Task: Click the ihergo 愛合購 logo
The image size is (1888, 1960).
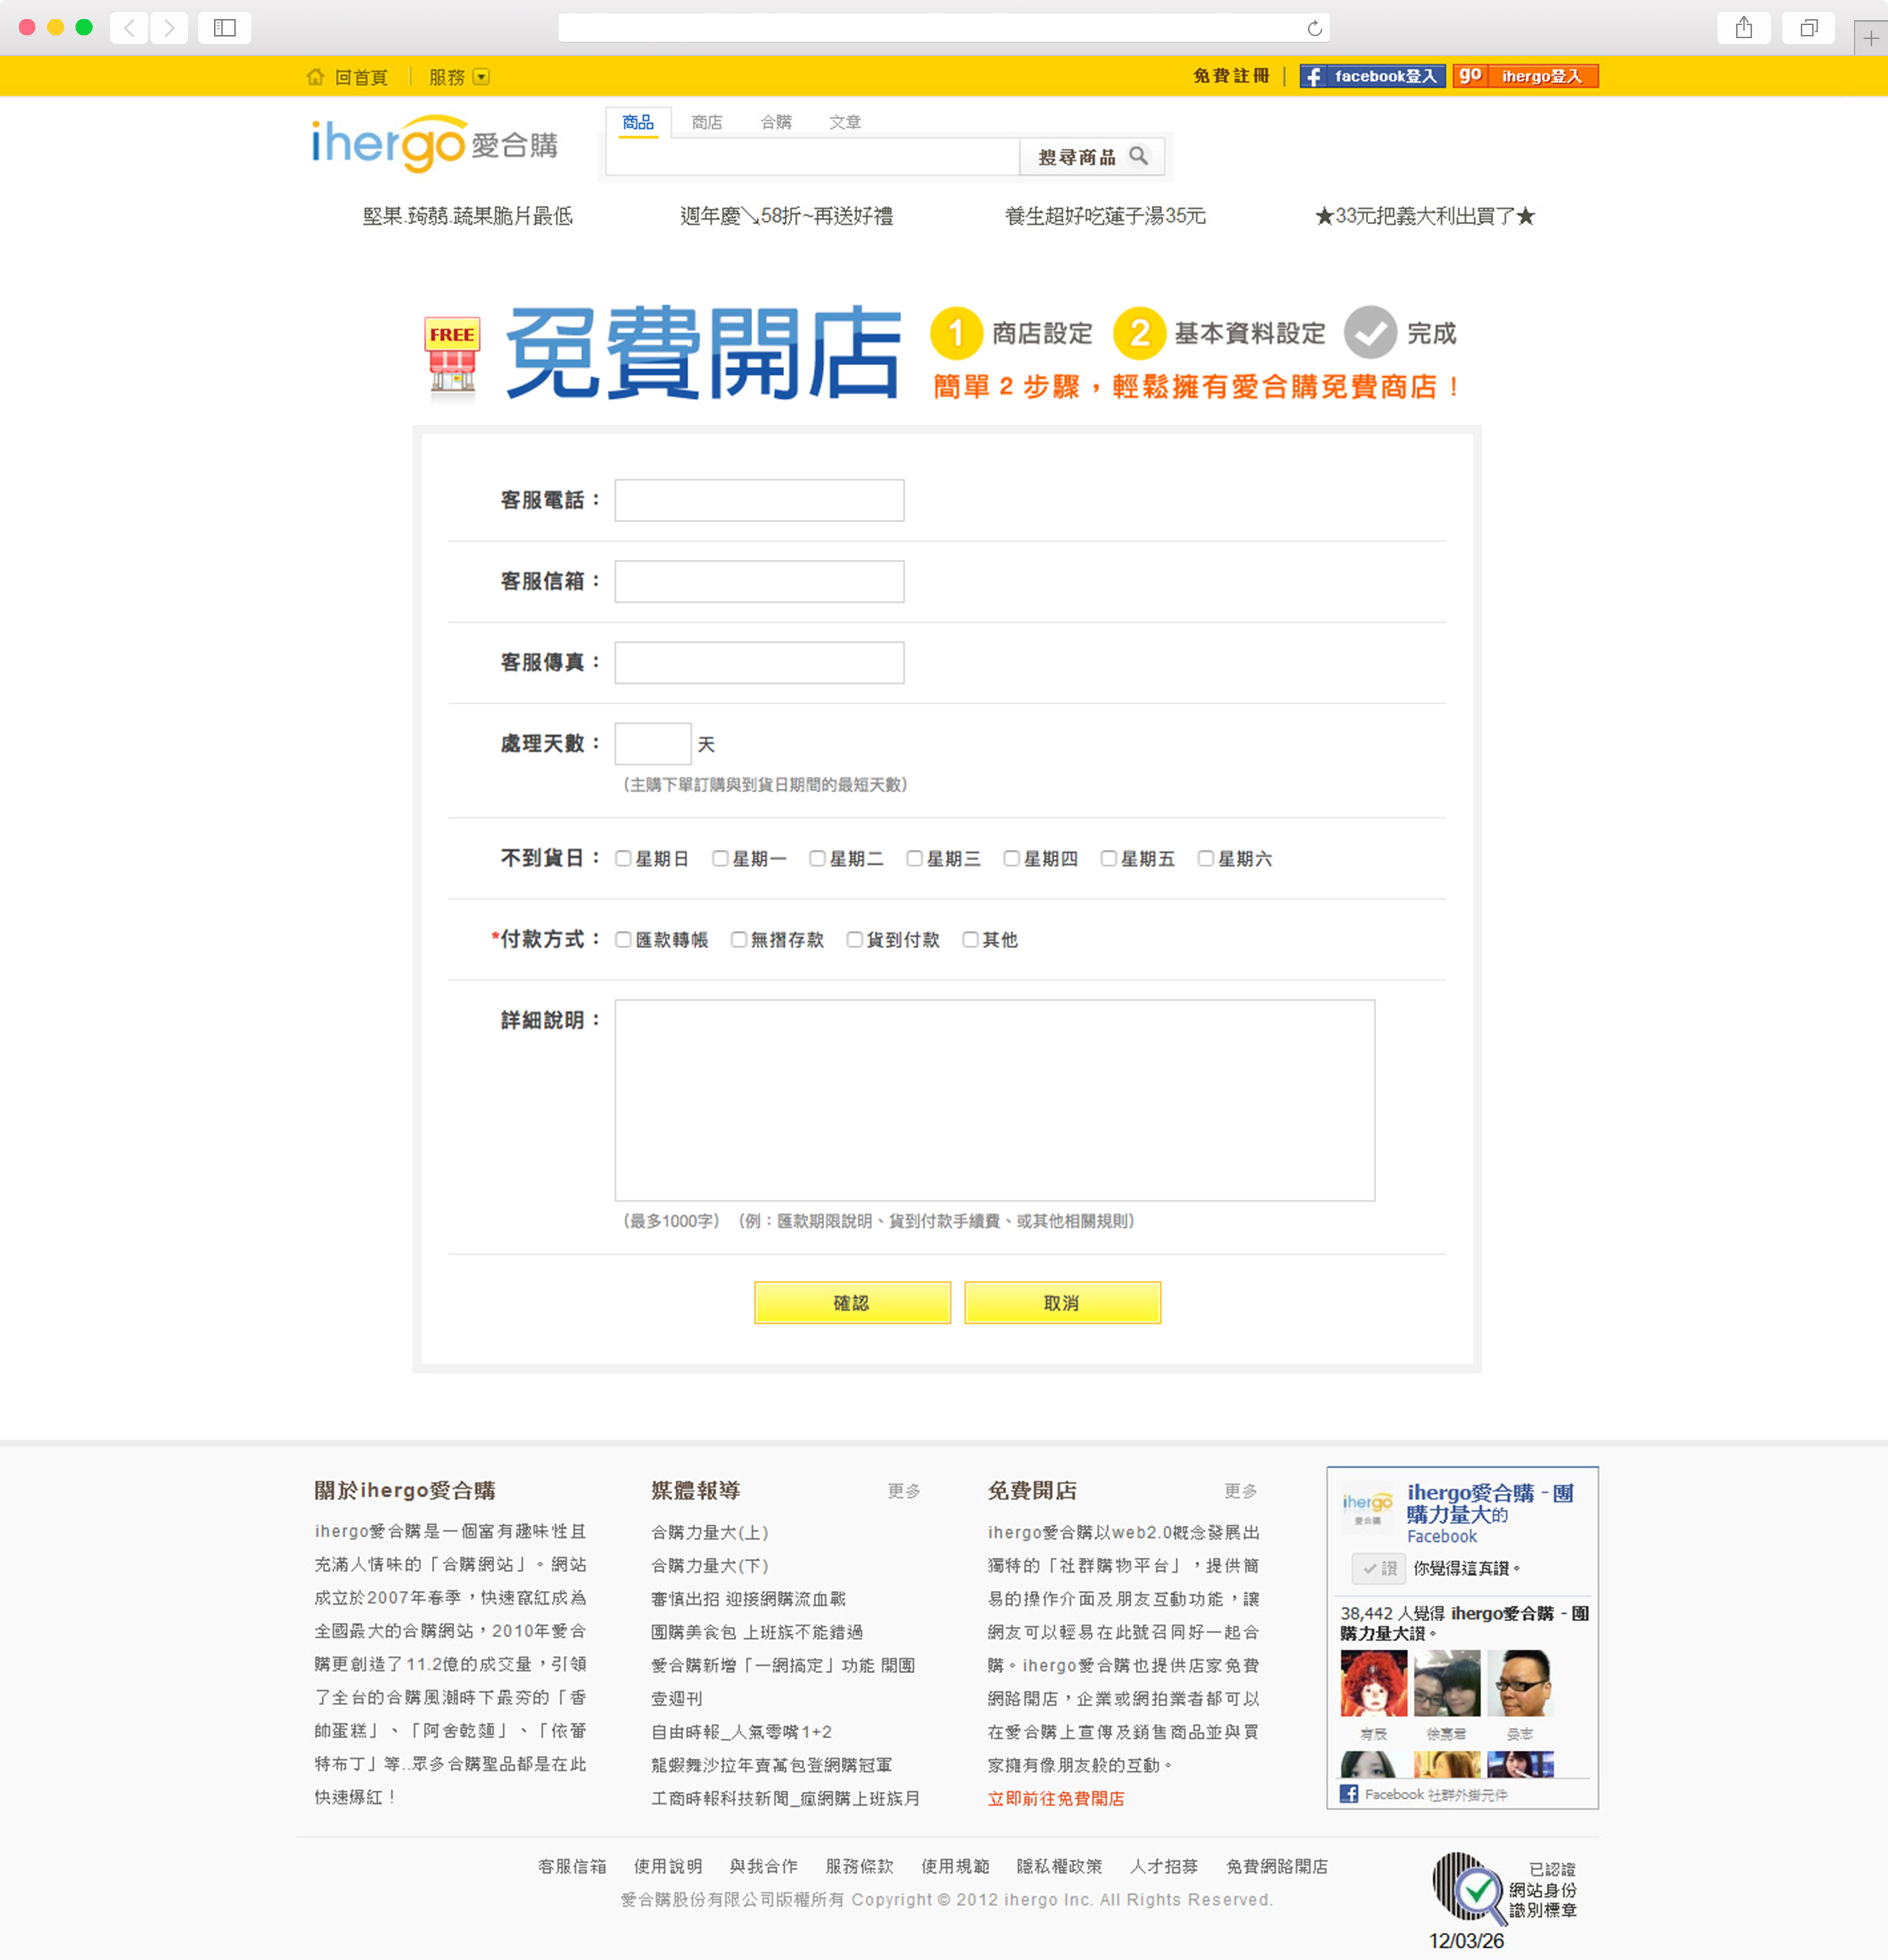Action: pyautogui.click(x=434, y=144)
